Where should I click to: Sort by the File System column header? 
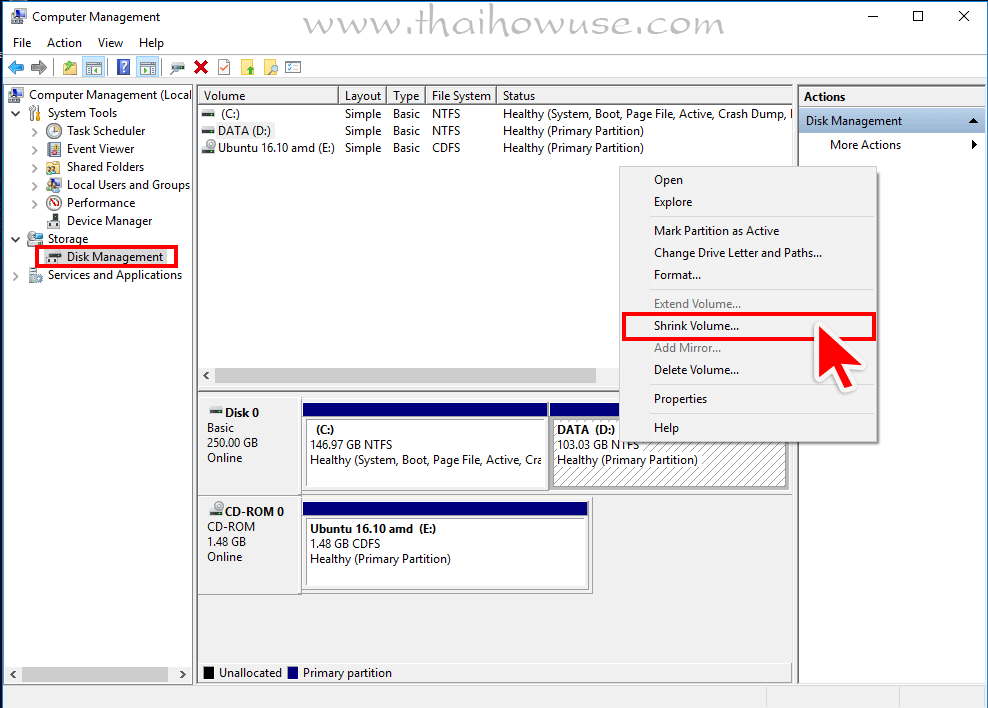click(x=461, y=96)
